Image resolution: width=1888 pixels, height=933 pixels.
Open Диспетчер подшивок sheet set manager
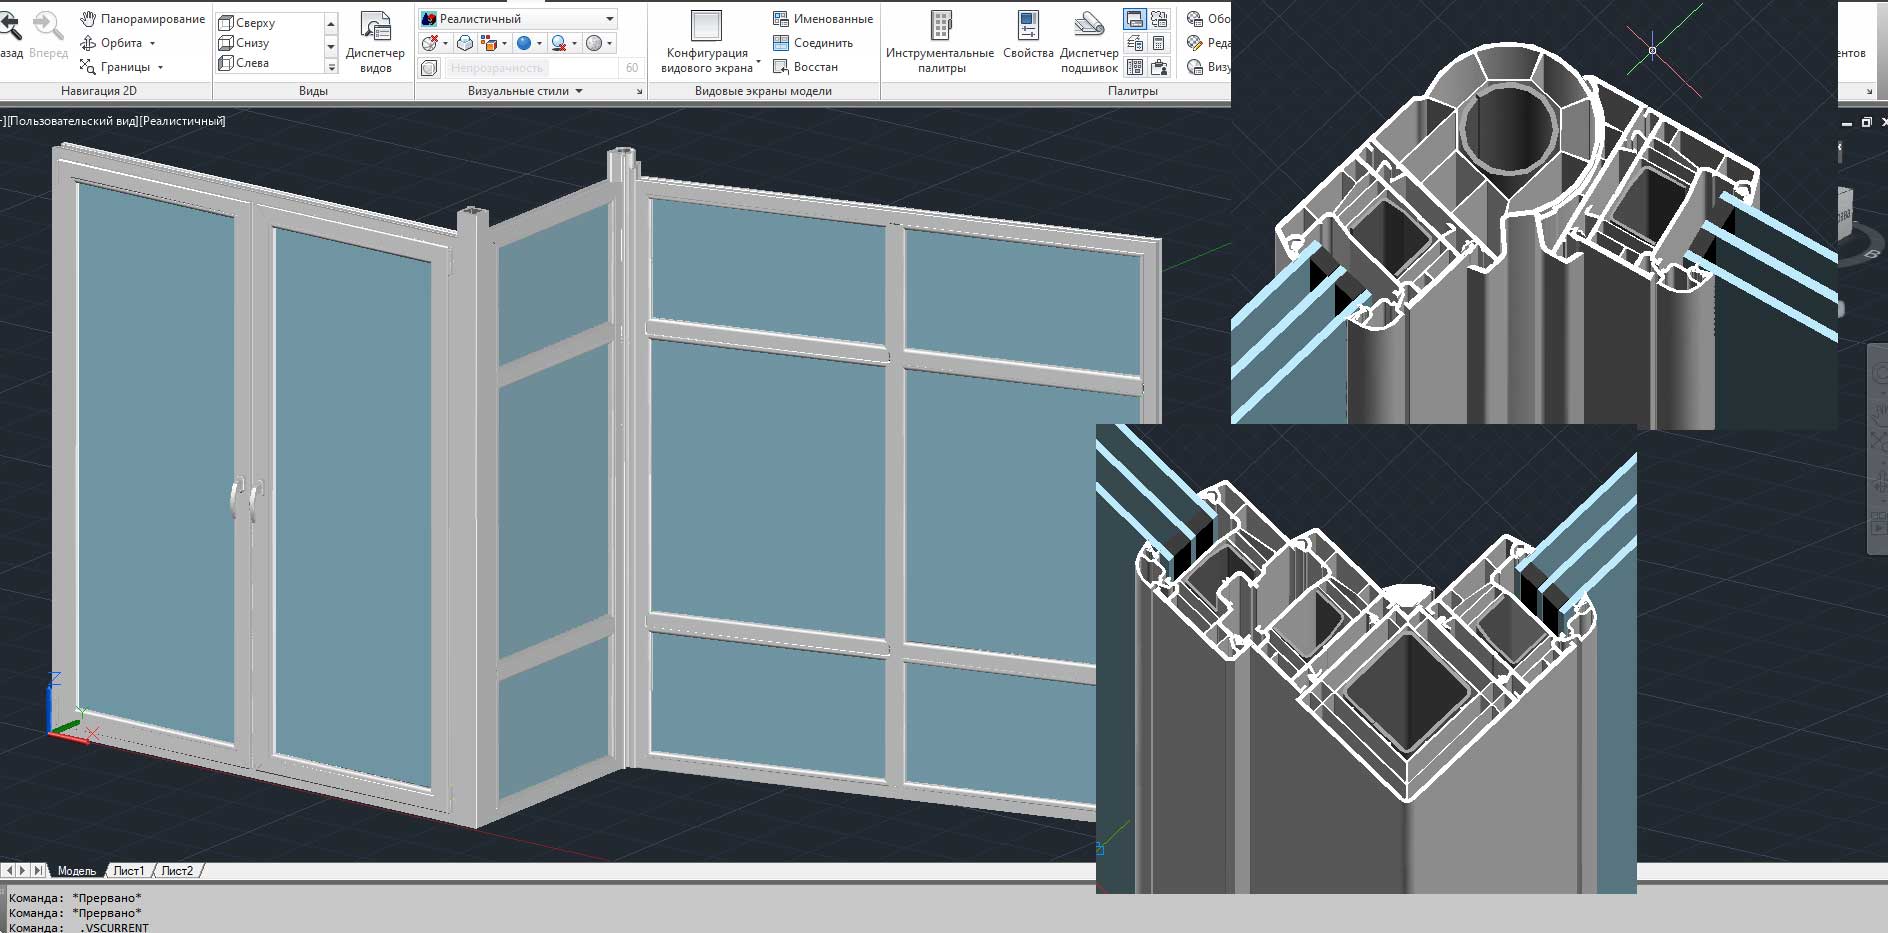(1089, 42)
